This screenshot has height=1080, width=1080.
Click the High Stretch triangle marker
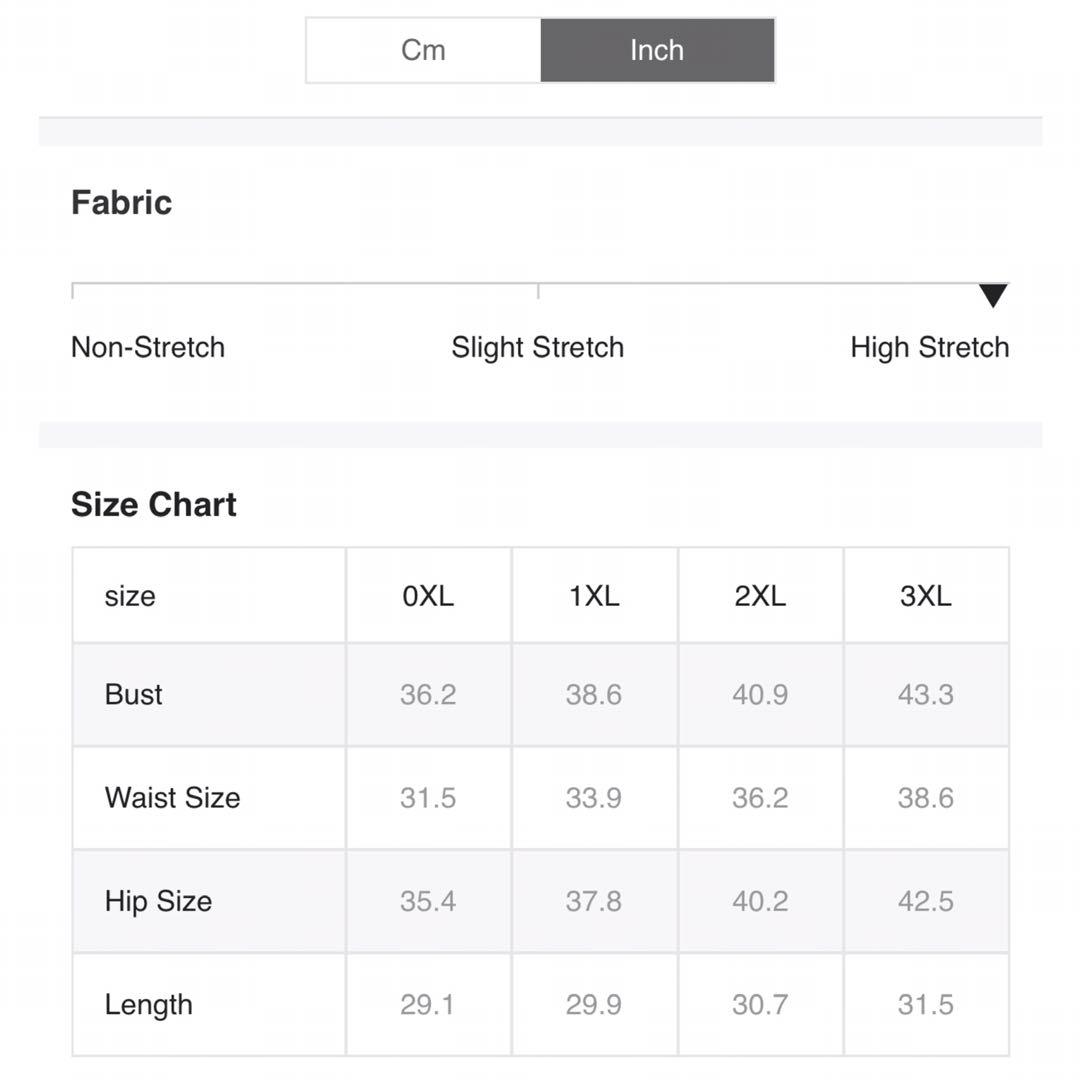[993, 295]
